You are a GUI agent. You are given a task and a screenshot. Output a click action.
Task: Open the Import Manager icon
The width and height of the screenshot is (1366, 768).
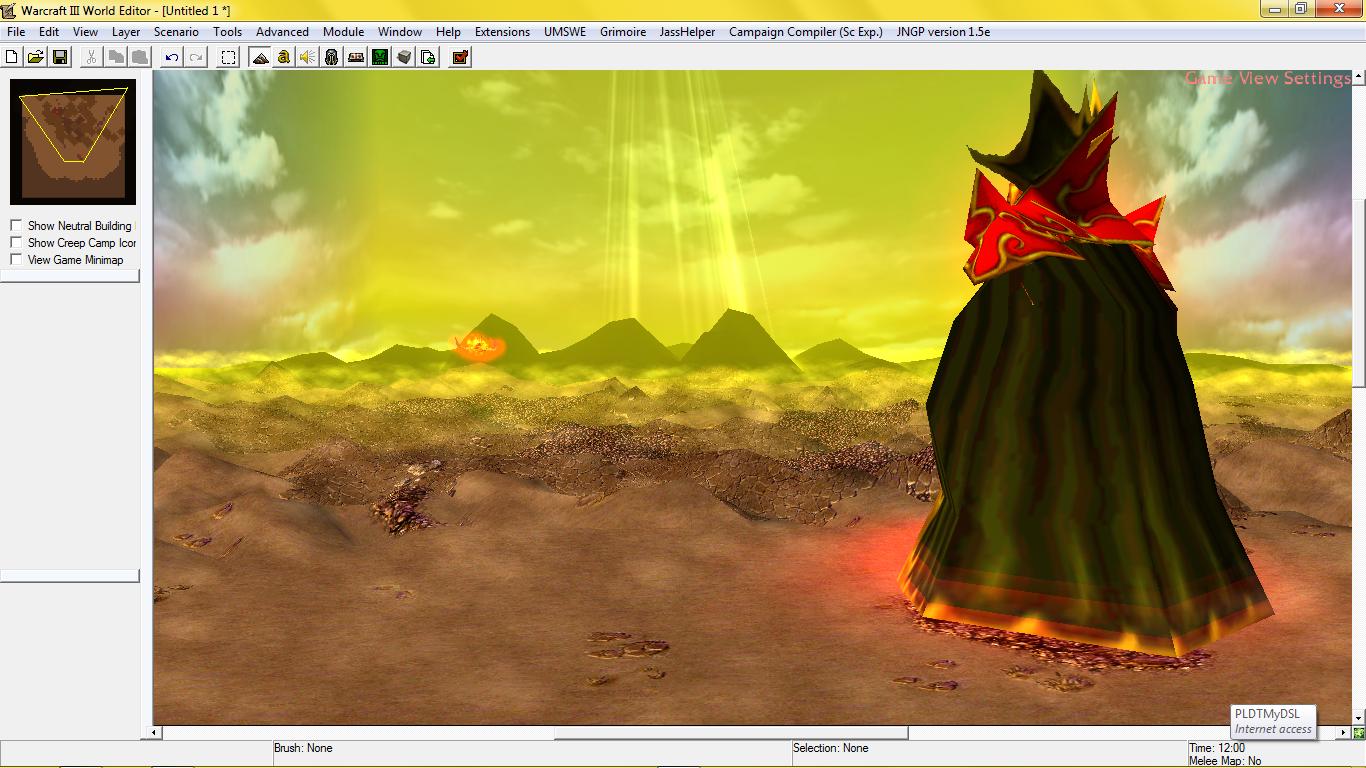point(428,58)
